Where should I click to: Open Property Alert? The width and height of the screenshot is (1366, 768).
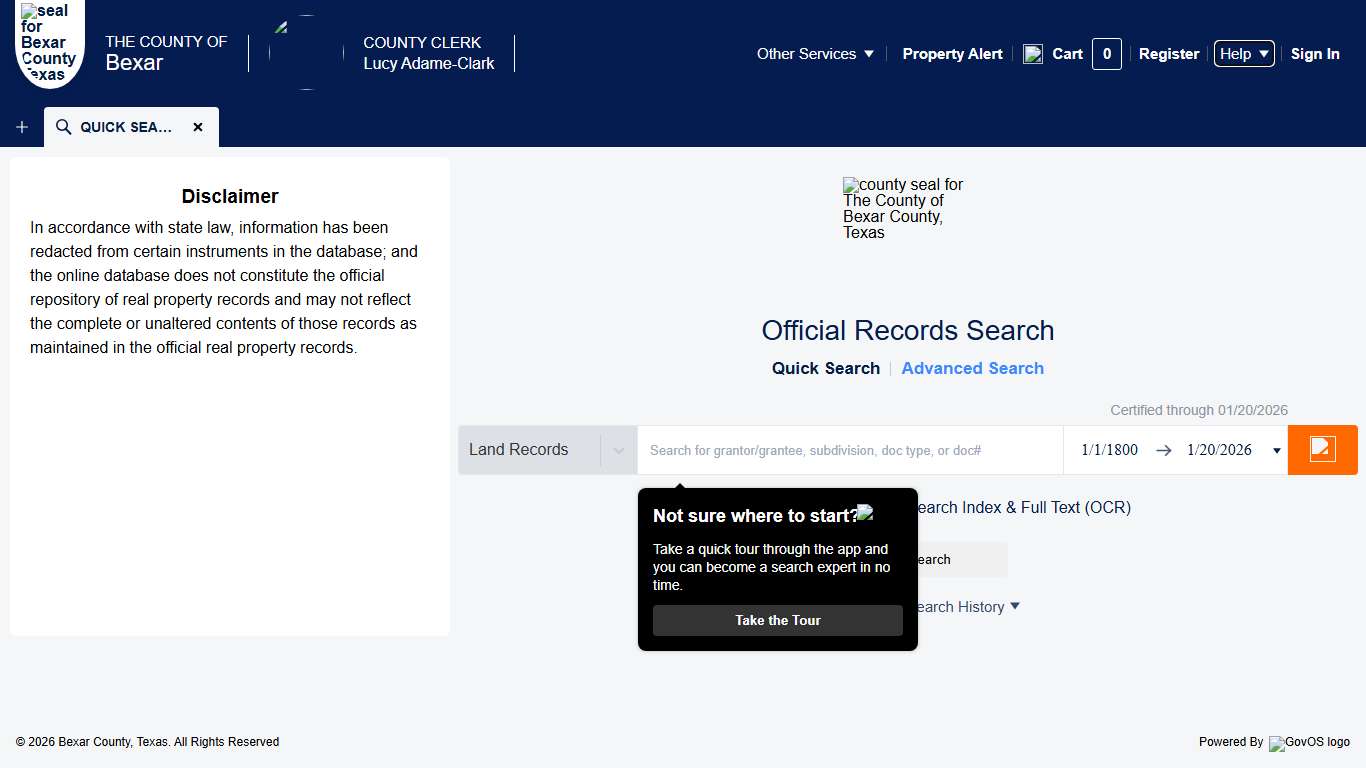[x=952, y=54]
